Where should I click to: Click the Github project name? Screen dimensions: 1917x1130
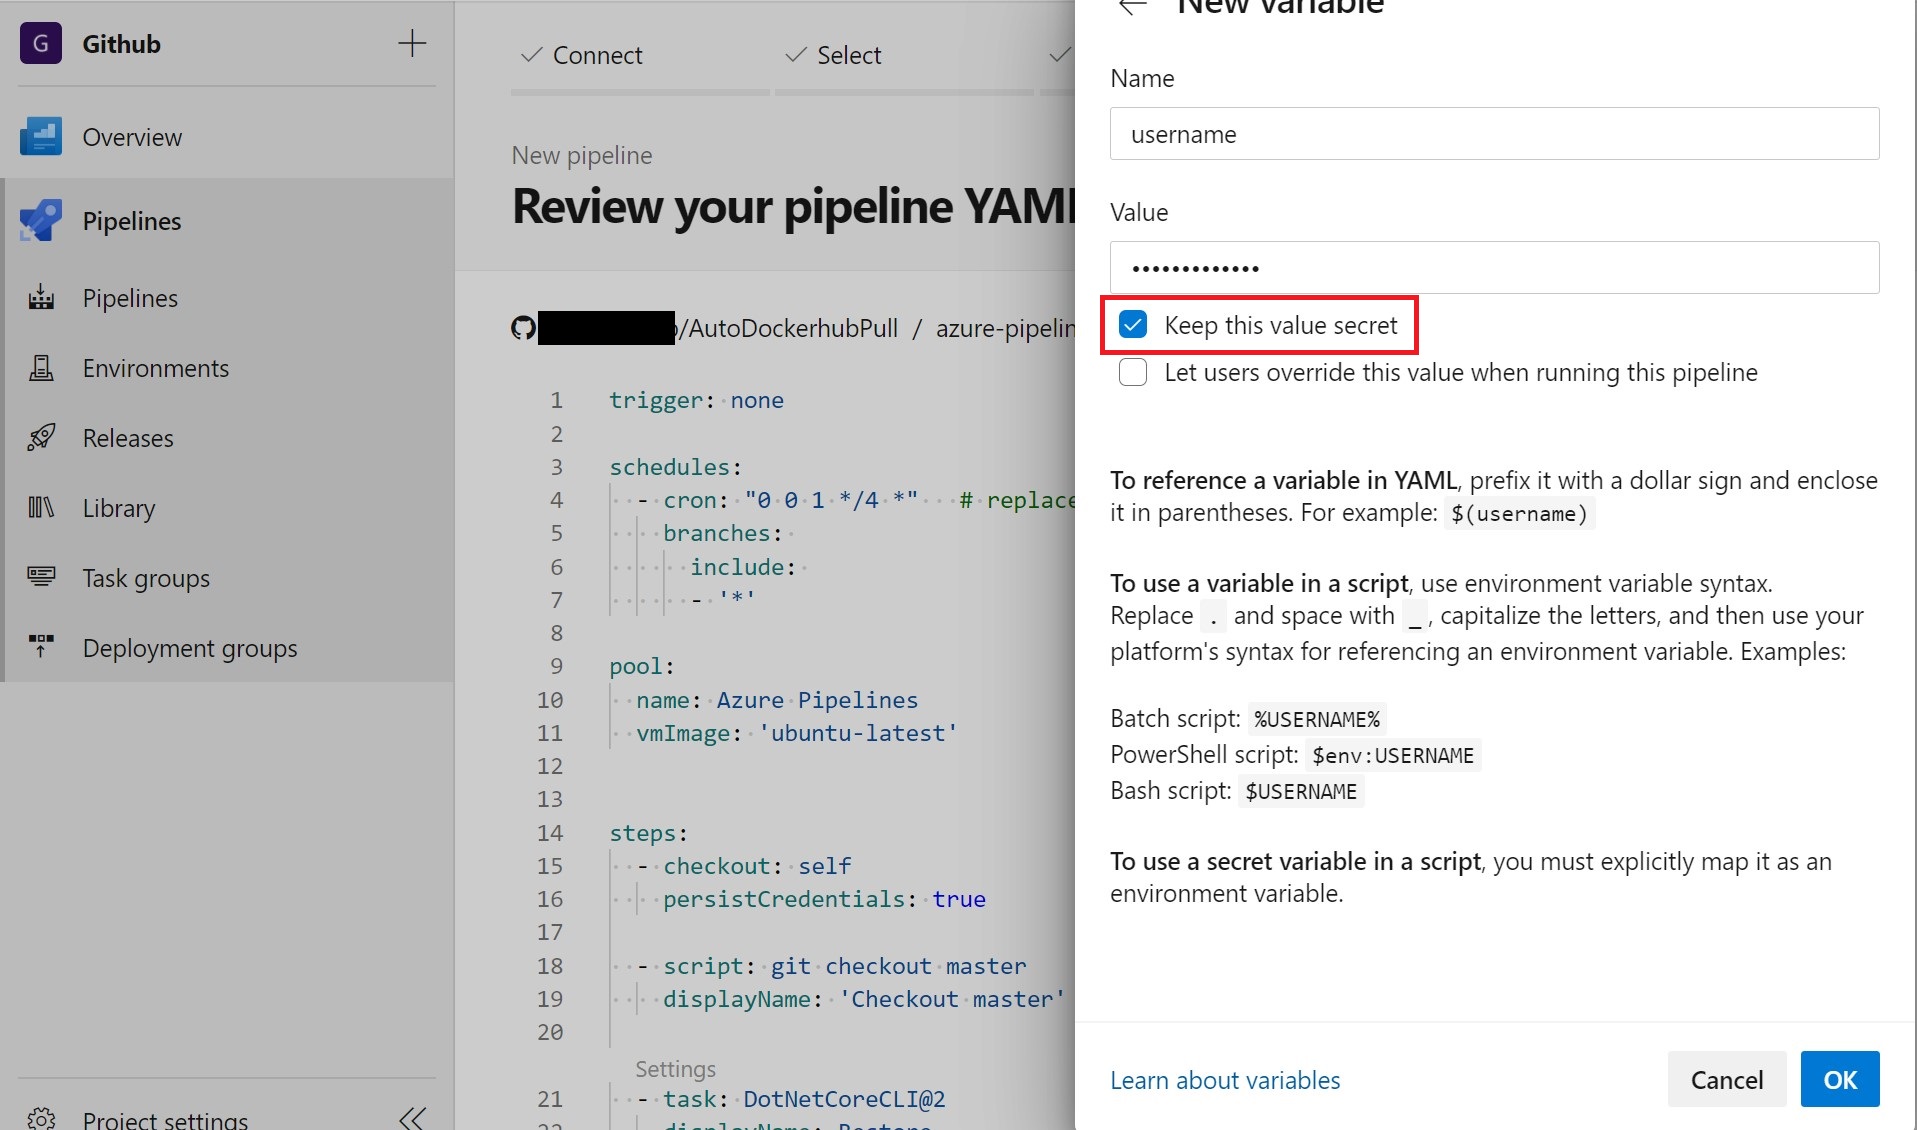point(121,44)
